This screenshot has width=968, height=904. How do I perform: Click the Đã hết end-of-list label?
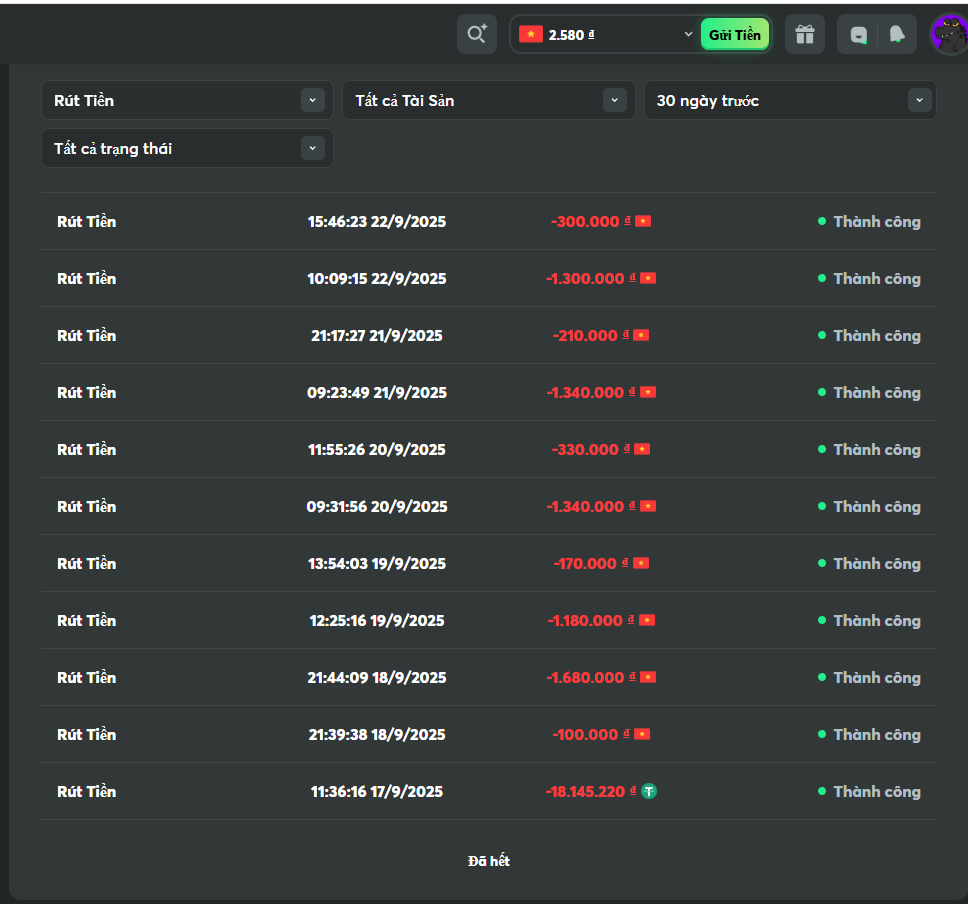pyautogui.click(x=489, y=860)
